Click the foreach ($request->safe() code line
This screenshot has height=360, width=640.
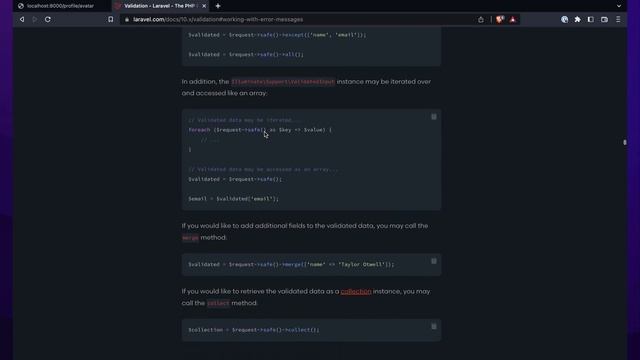(x=260, y=130)
